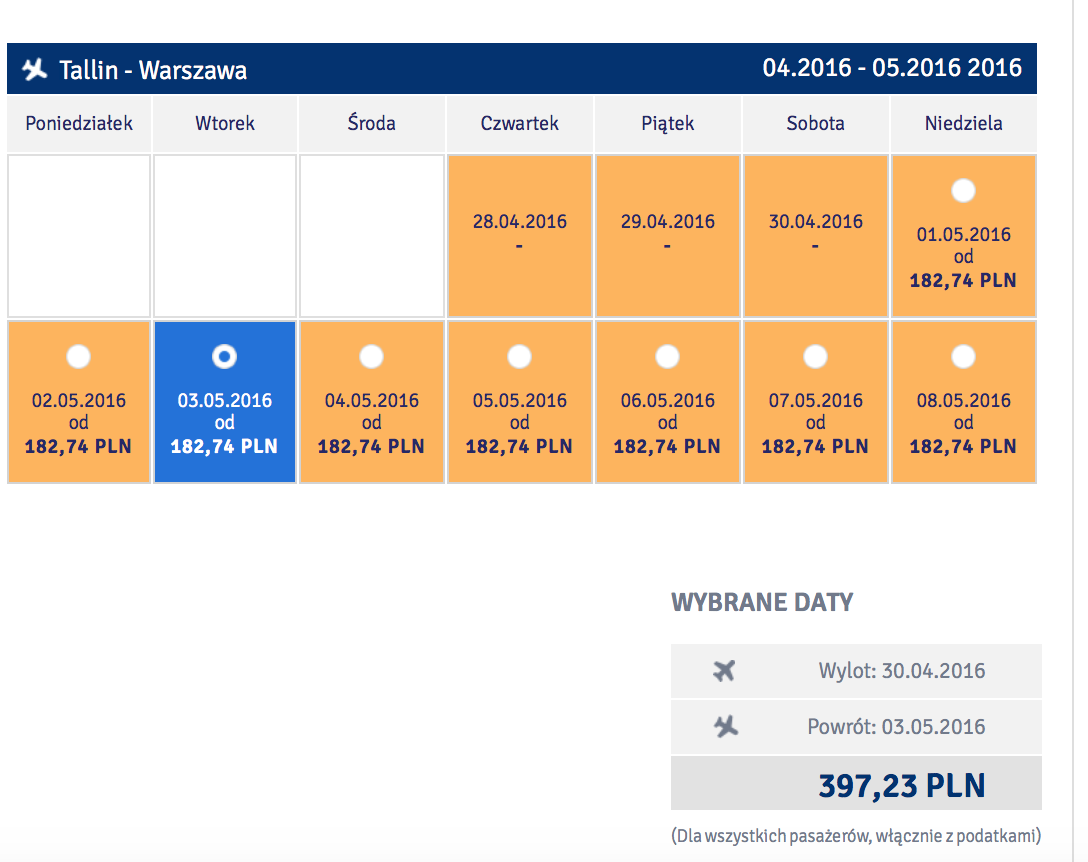Click the Powrót: 03.05.2016 row
The width and height of the screenshot is (1088, 862).
856,727
